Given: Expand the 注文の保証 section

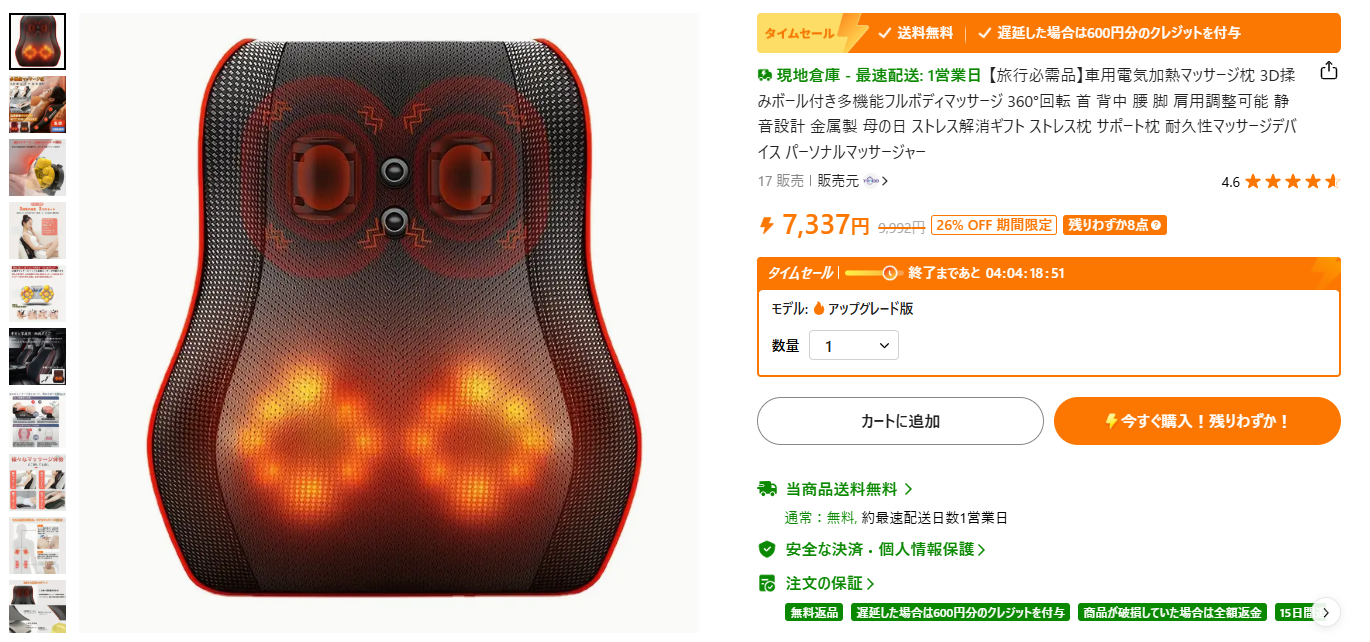Looking at the screenshot, I should pyautogui.click(x=831, y=583).
